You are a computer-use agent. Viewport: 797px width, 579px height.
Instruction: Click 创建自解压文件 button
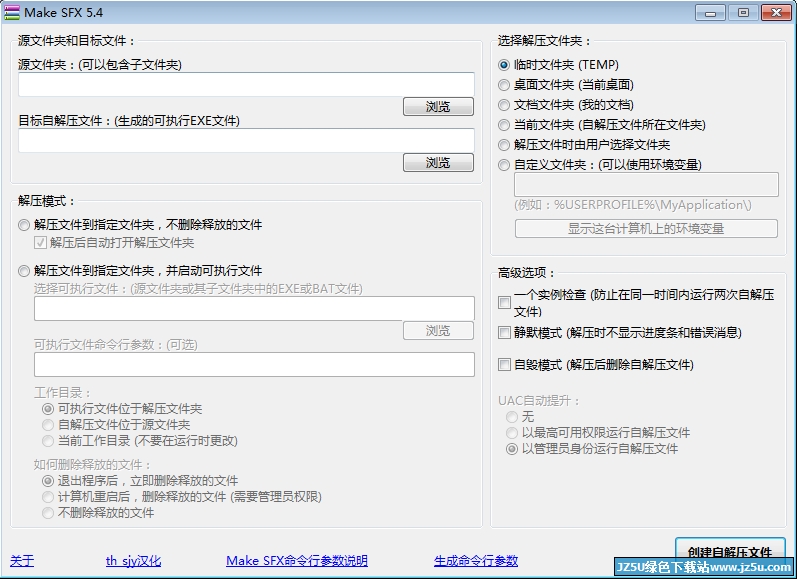point(730,552)
